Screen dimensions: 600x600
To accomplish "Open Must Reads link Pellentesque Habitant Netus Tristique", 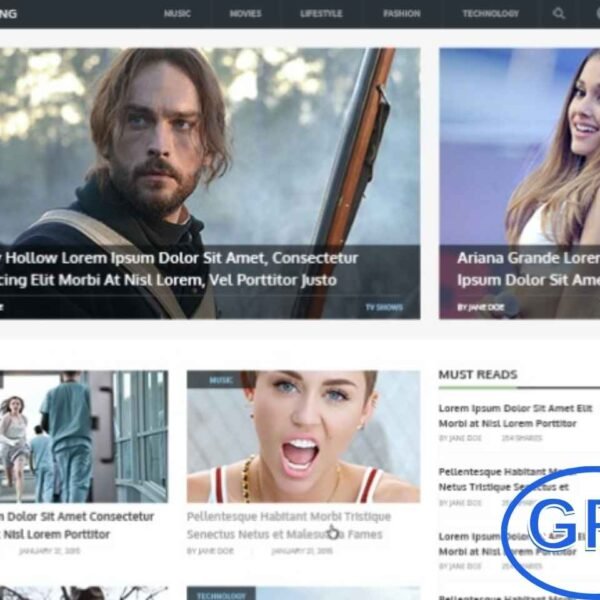I will pyautogui.click(x=504, y=479).
